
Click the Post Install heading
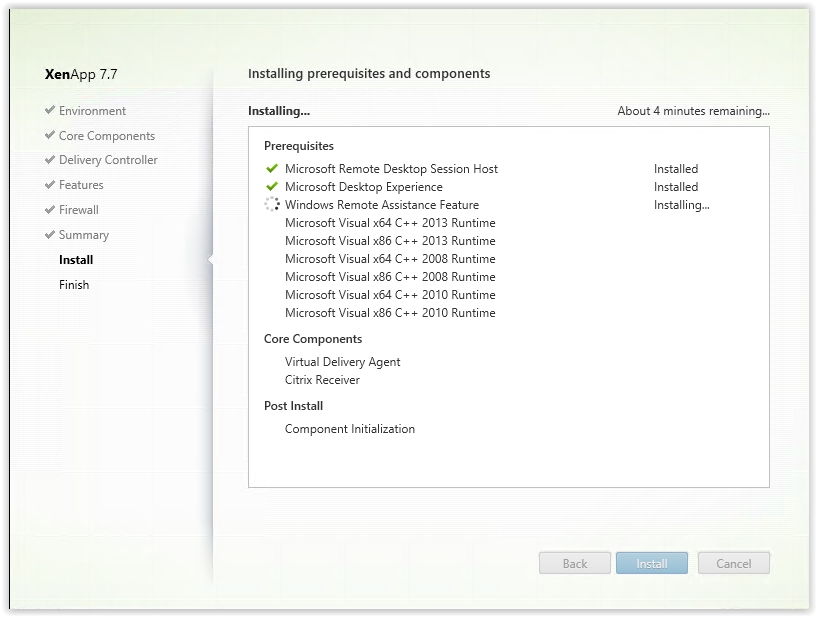click(x=293, y=406)
